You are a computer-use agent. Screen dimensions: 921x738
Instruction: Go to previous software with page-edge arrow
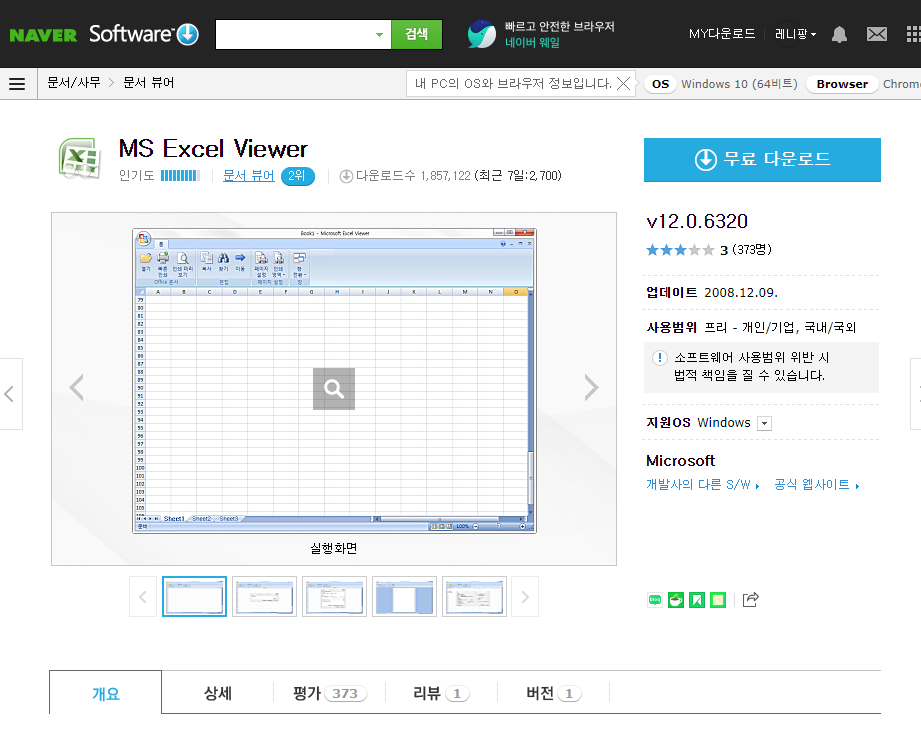9,394
